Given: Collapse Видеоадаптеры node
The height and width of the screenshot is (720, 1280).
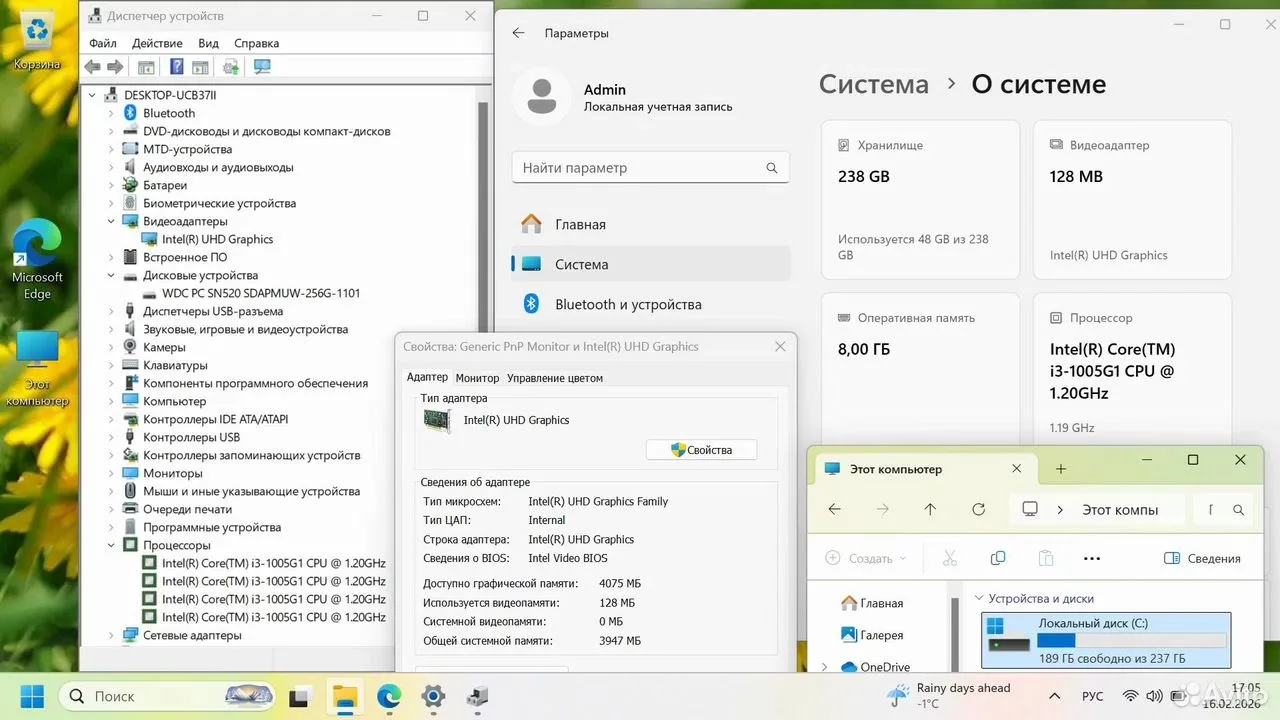Looking at the screenshot, I should pyautogui.click(x=111, y=221).
